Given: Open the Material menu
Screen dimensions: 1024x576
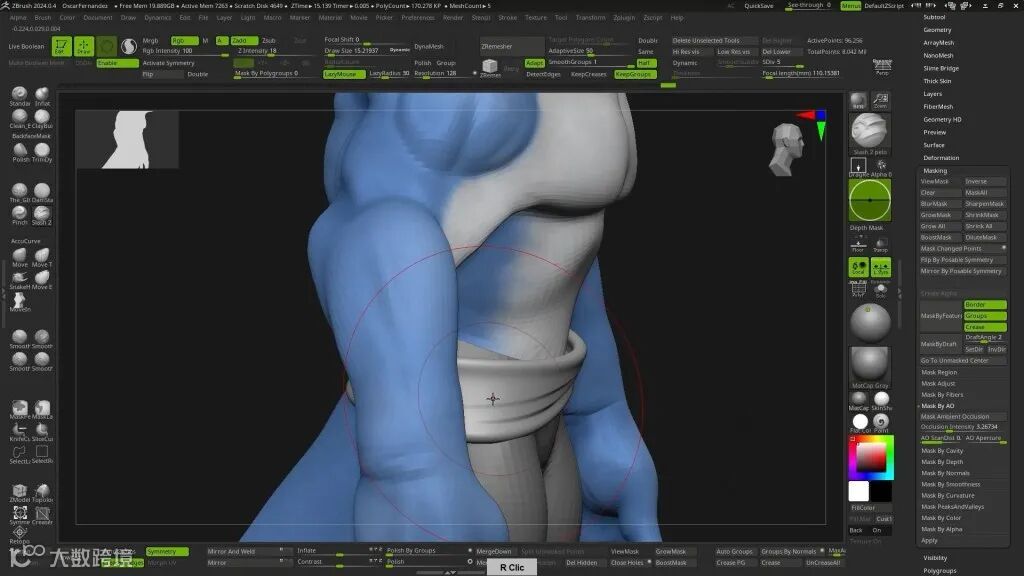Looking at the screenshot, I should (330, 18).
